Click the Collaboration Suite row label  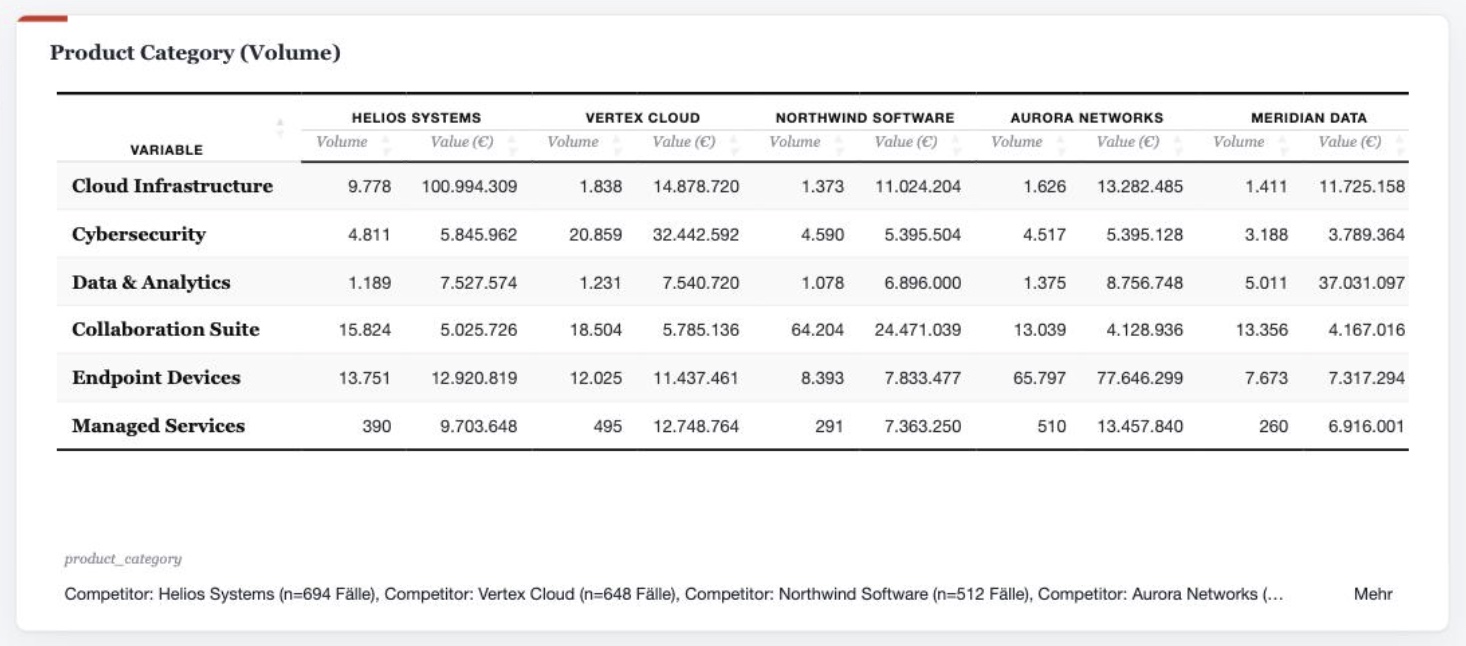pos(166,329)
